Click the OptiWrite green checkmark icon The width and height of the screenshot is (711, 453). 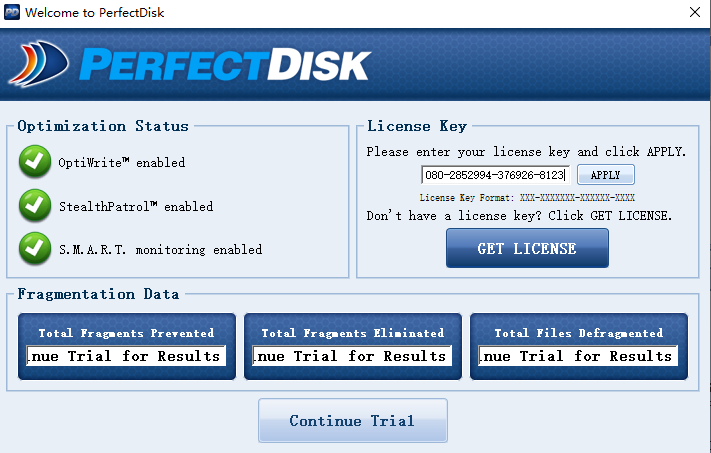35,161
